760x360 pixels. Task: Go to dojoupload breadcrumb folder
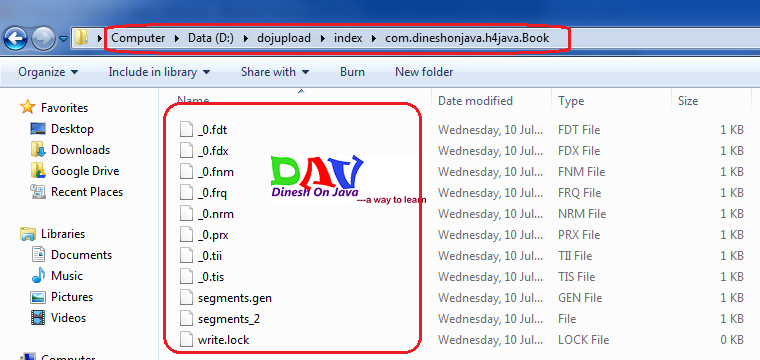(284, 38)
